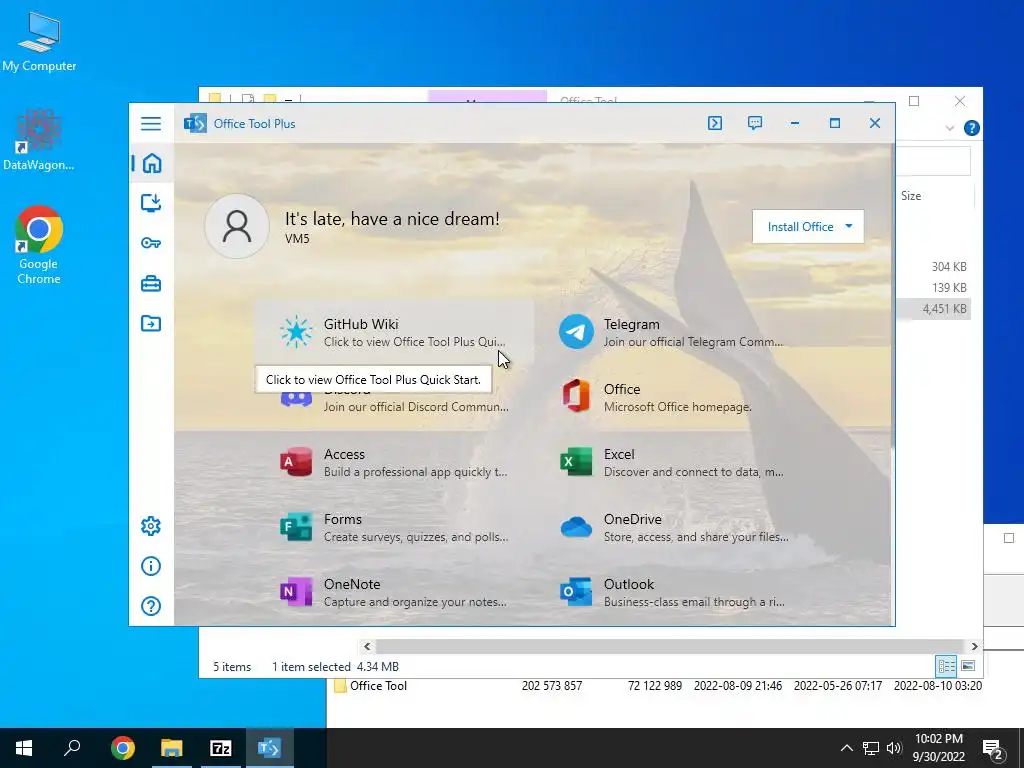Image resolution: width=1024 pixels, height=768 pixels.
Task: Open 7-Zip from the taskbar
Action: (221, 748)
